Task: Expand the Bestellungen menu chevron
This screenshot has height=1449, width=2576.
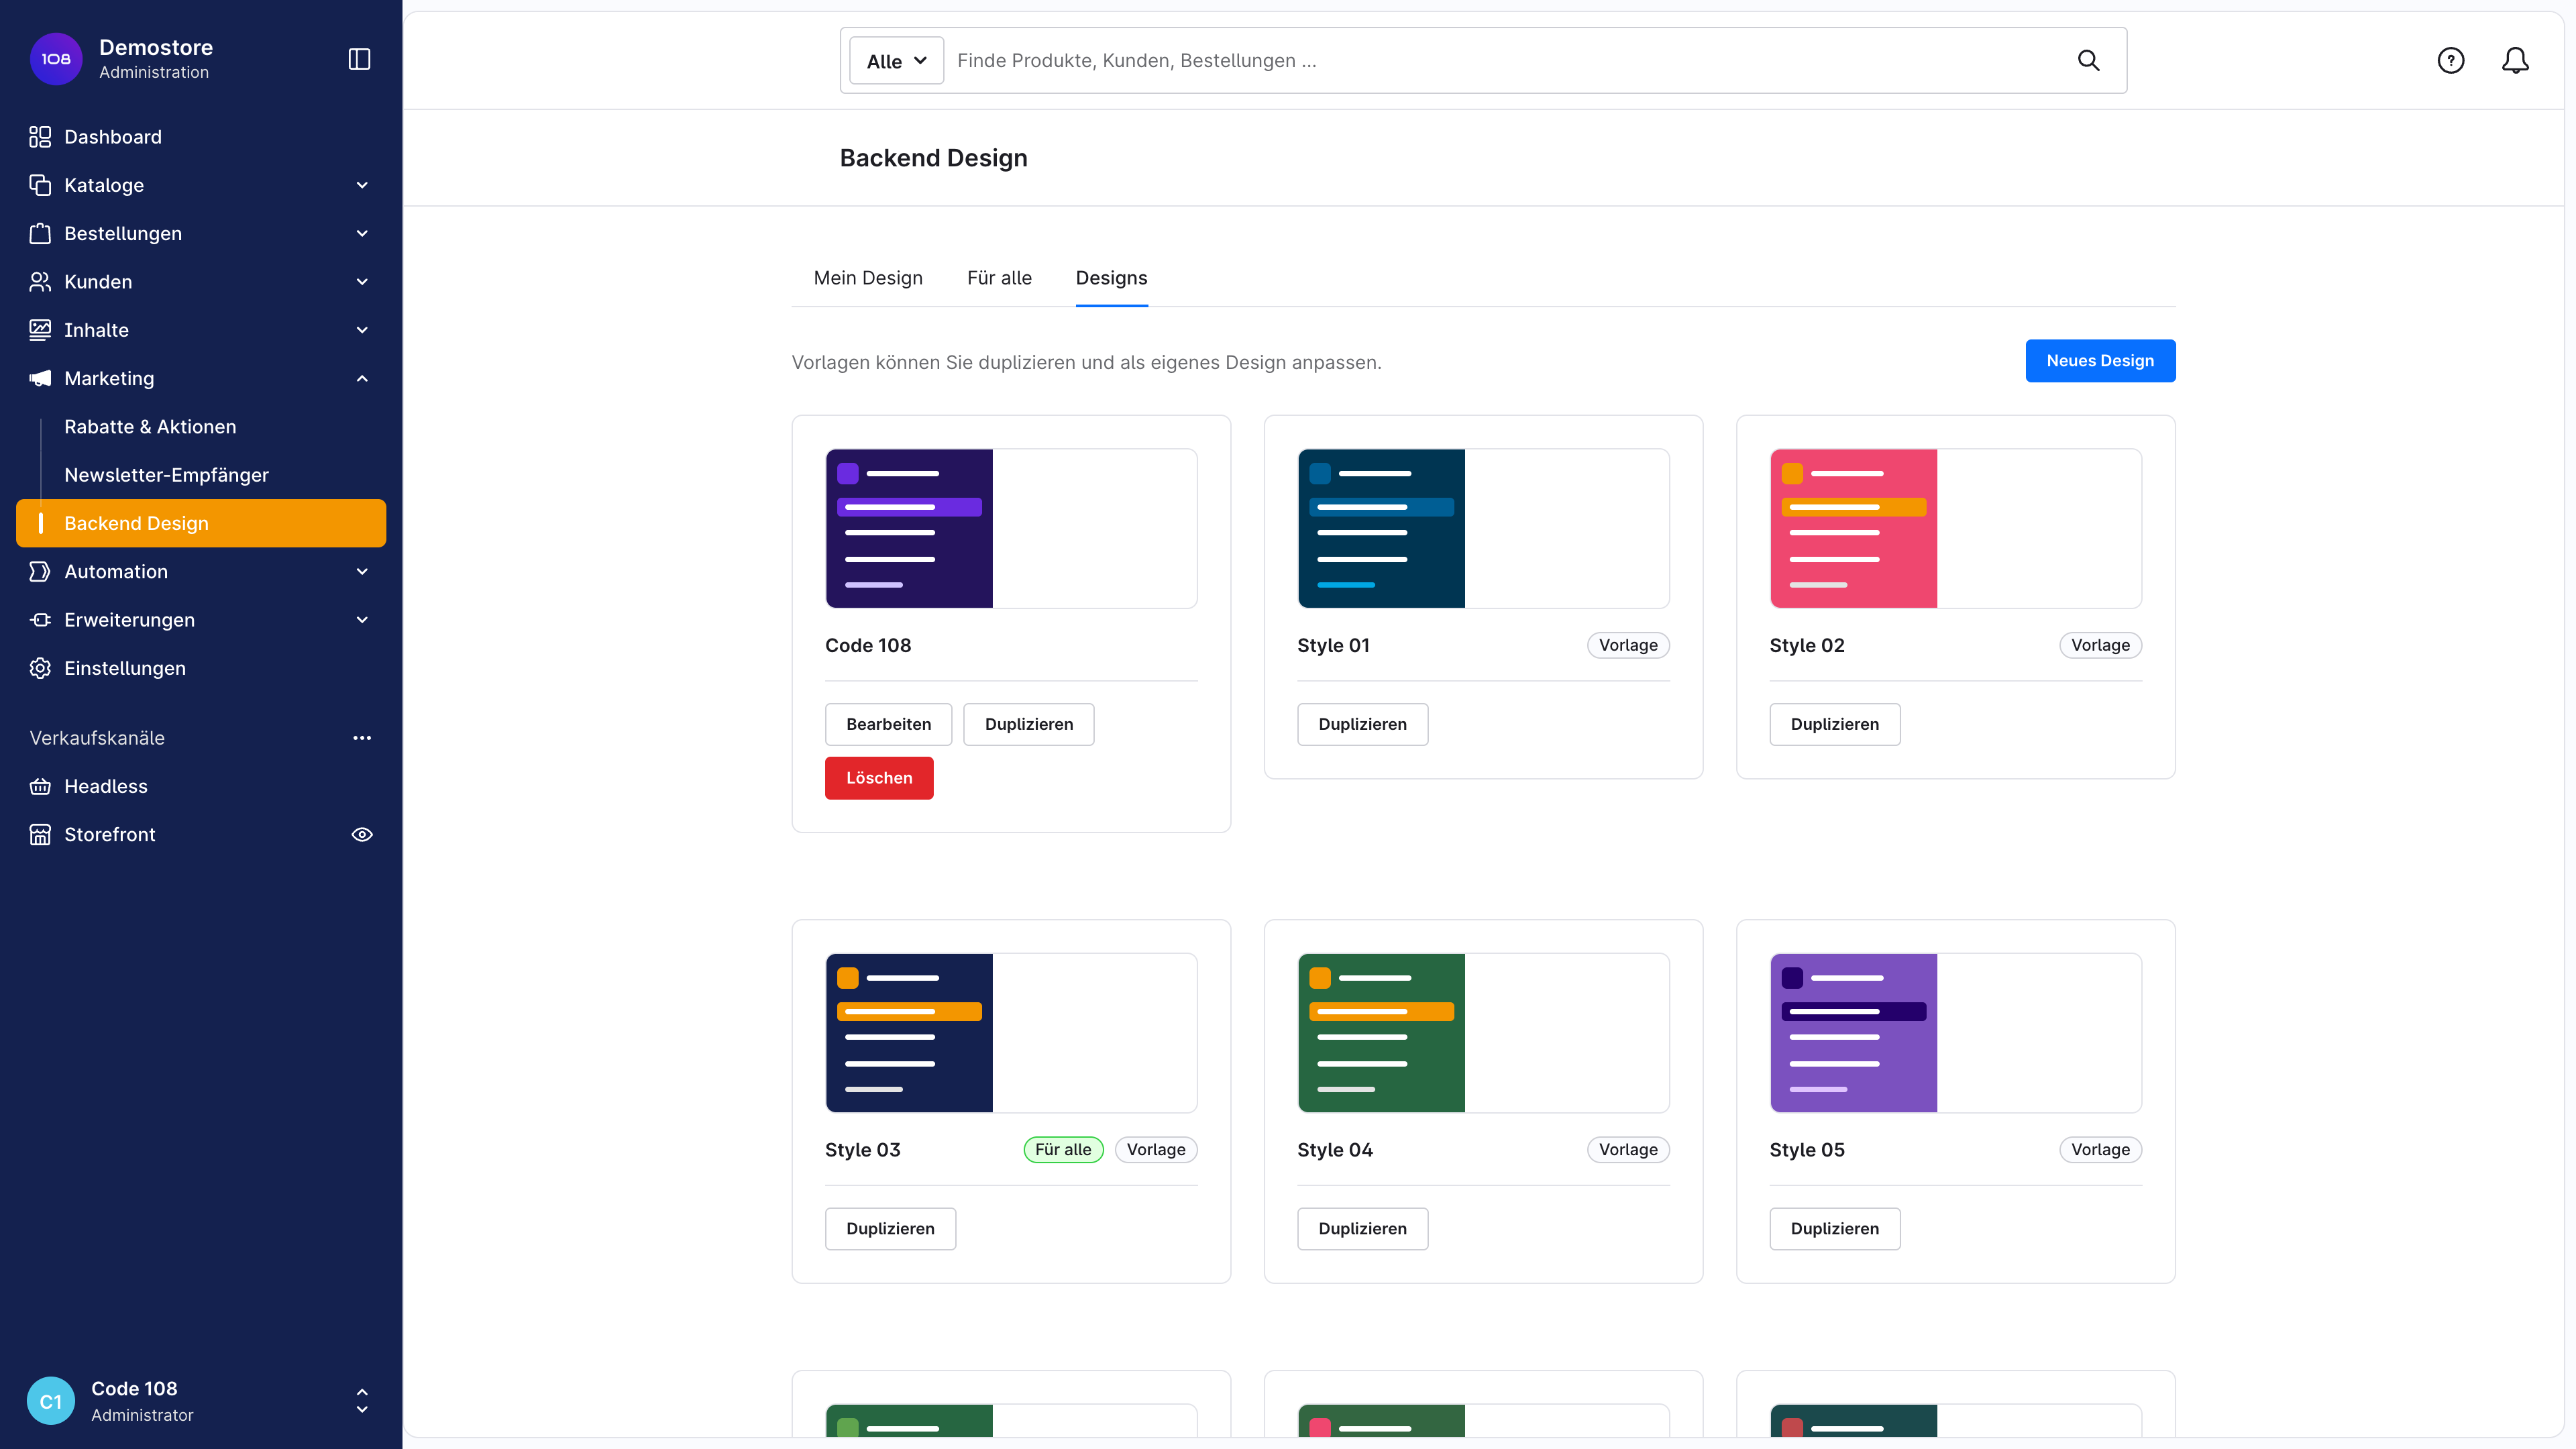Action: (x=362, y=233)
